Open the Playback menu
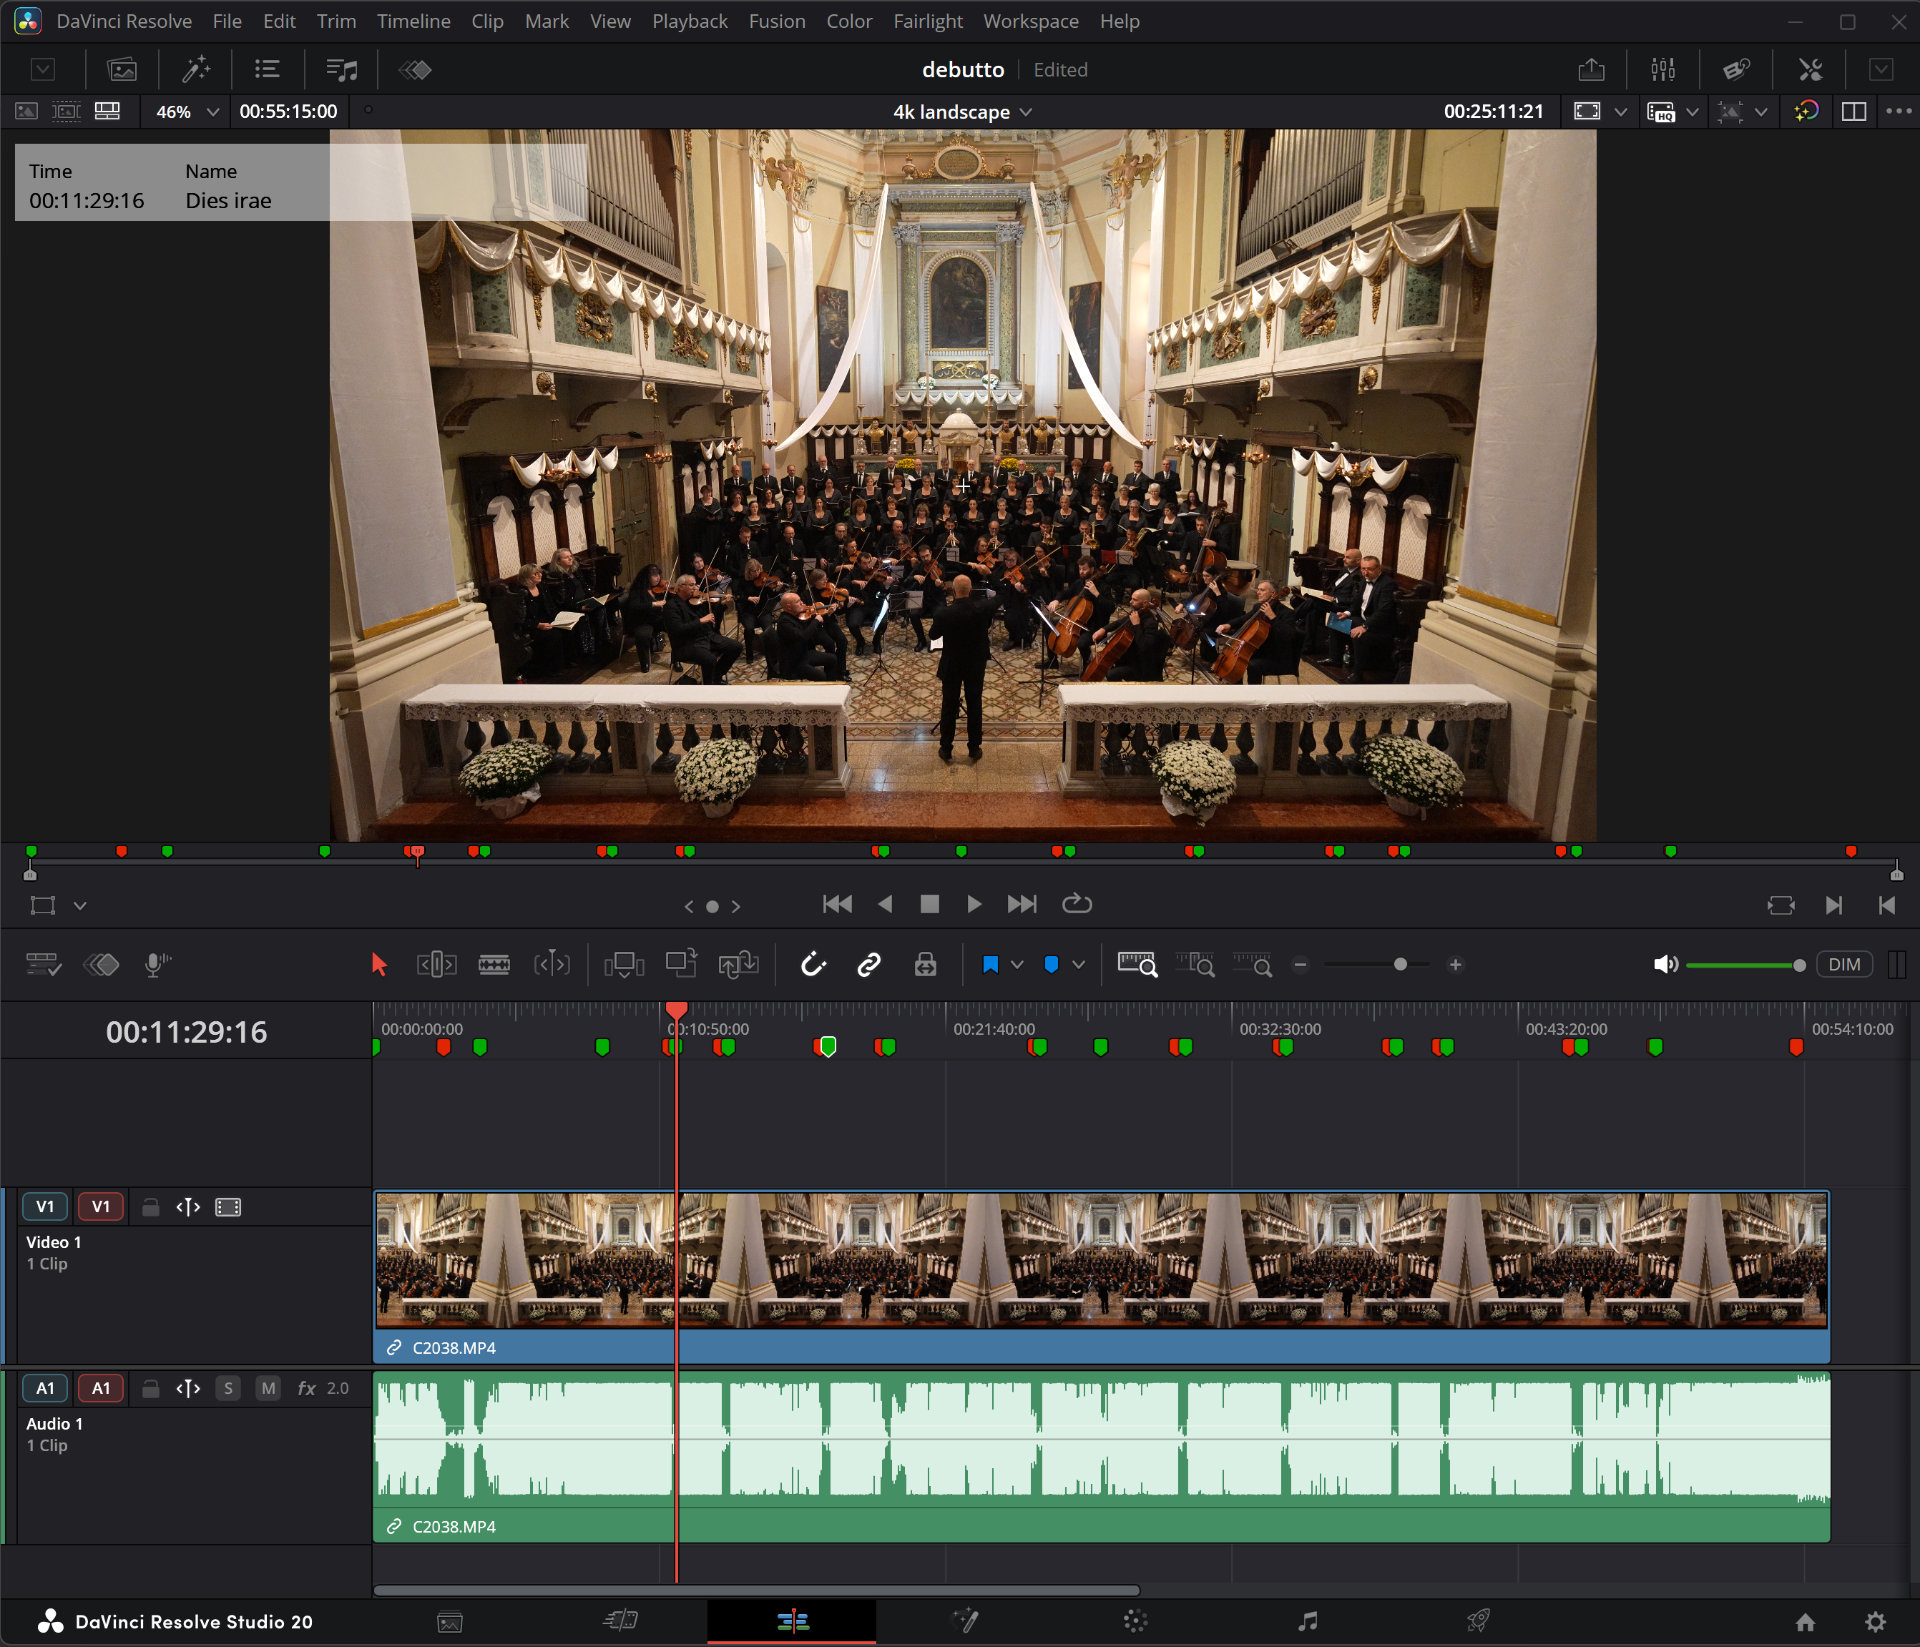The height and width of the screenshot is (1647, 1920). tap(689, 20)
